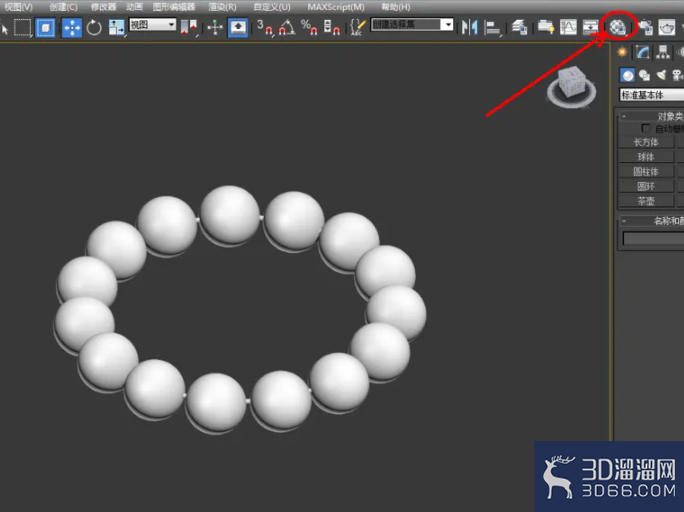The height and width of the screenshot is (512, 684).
Task: Enable the 自动栅格 checkbox
Action: (x=646, y=128)
